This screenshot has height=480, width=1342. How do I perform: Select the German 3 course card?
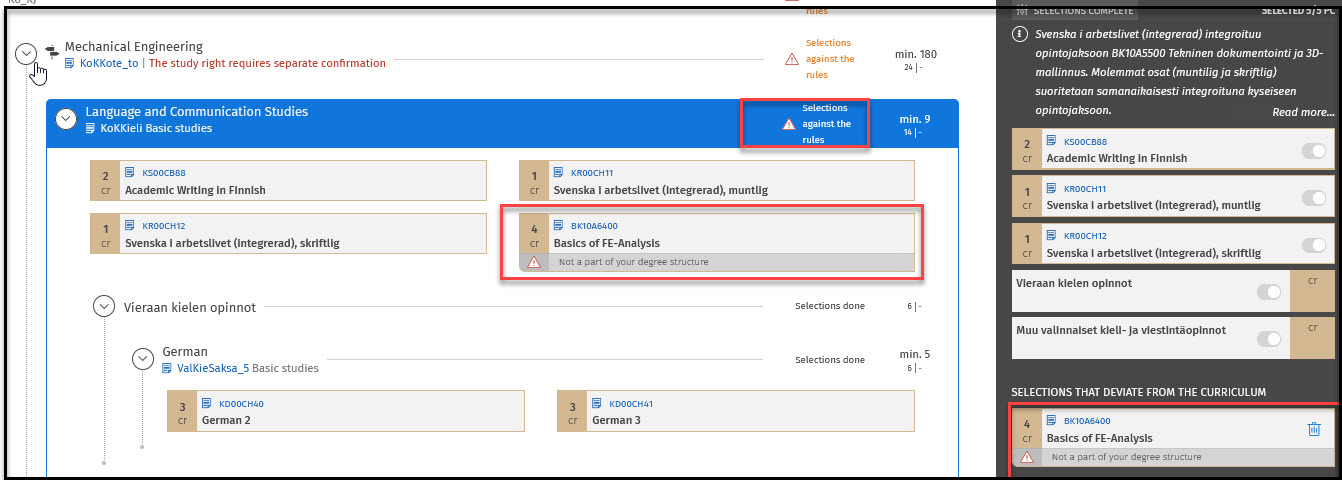point(735,412)
